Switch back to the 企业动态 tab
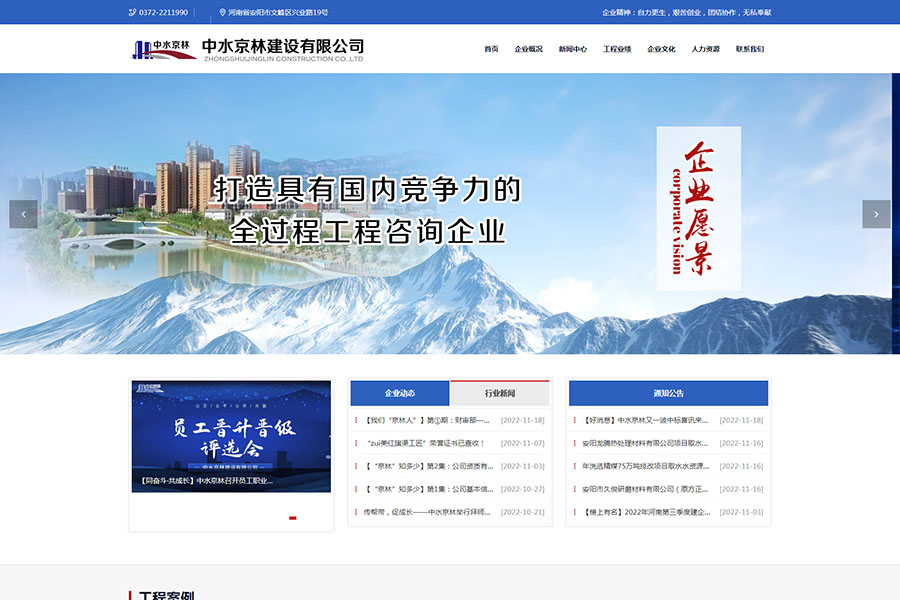Viewport: 900px width, 600px height. tap(400, 392)
